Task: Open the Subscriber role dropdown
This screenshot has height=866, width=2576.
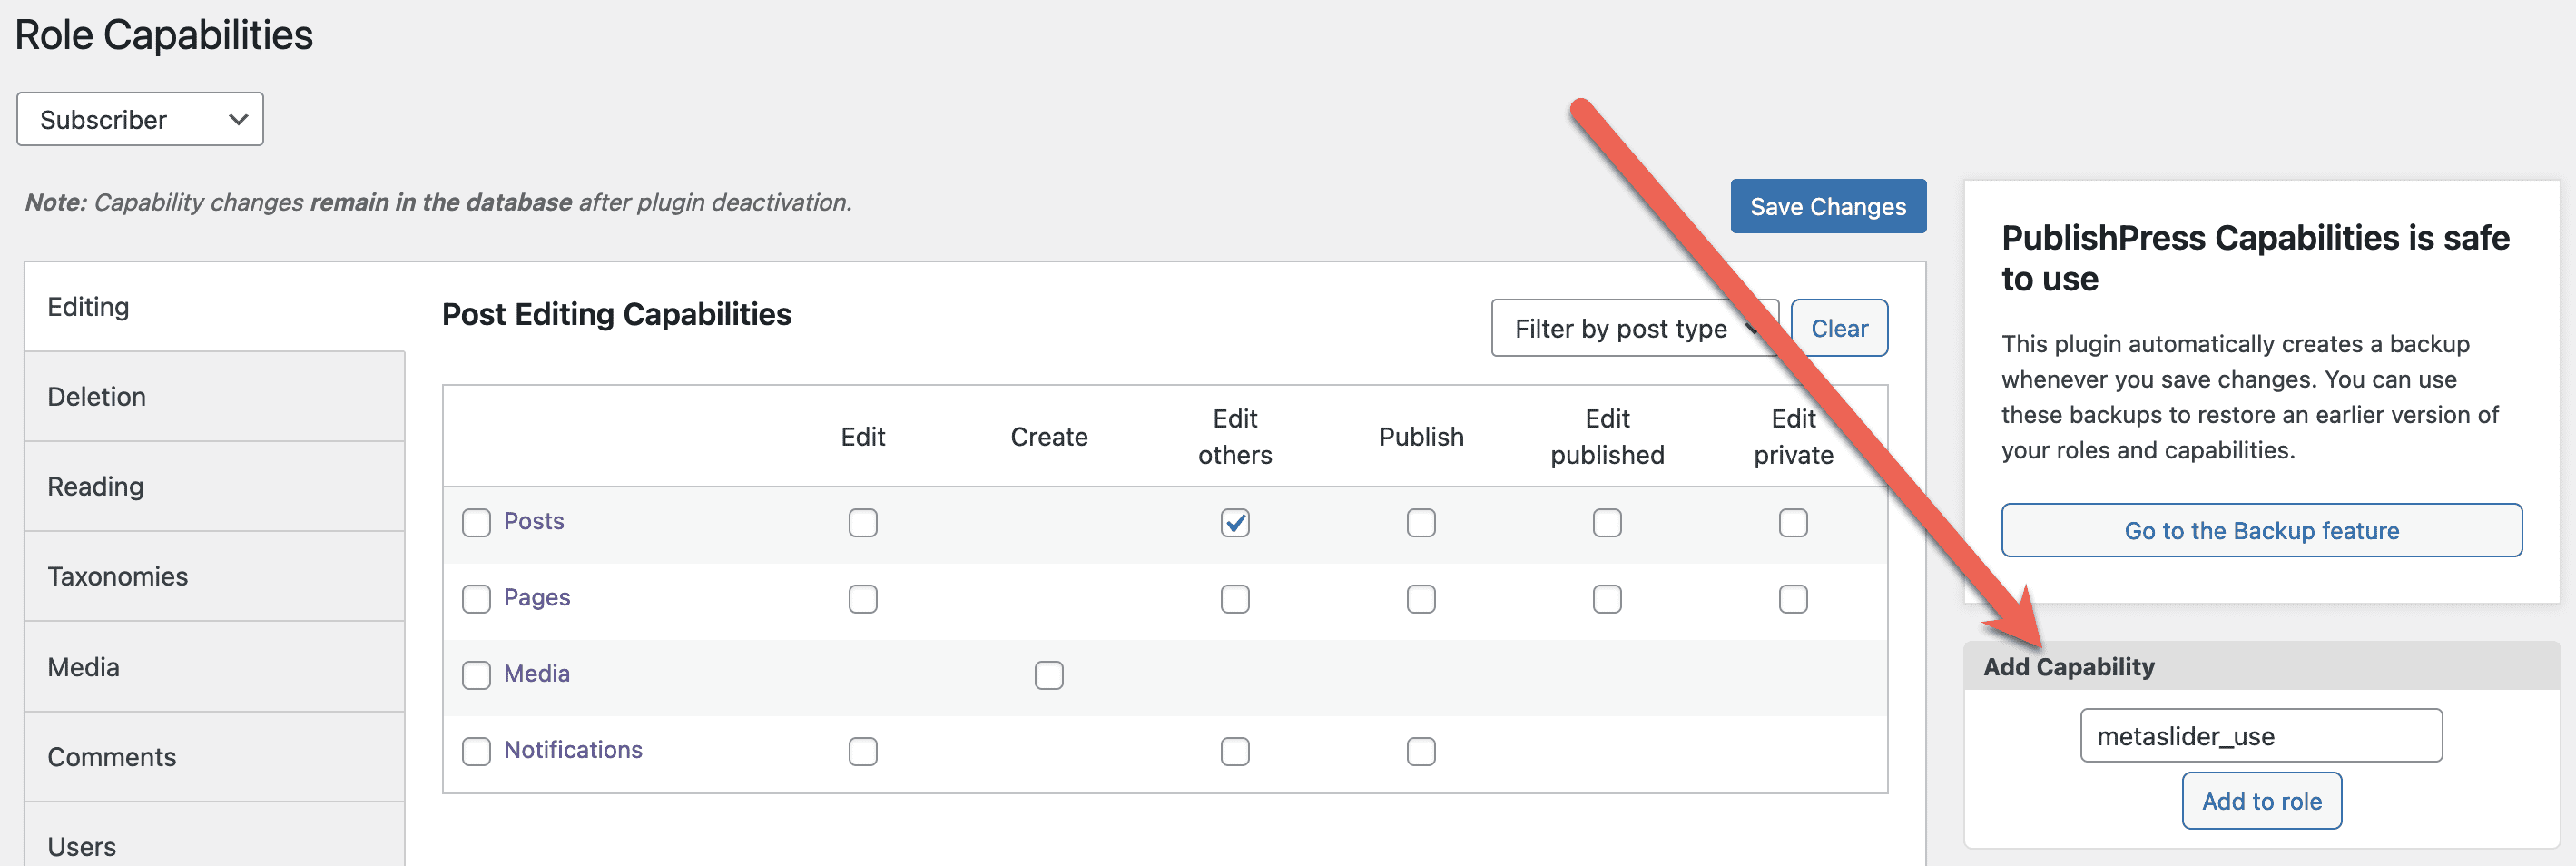Action: click(x=140, y=119)
